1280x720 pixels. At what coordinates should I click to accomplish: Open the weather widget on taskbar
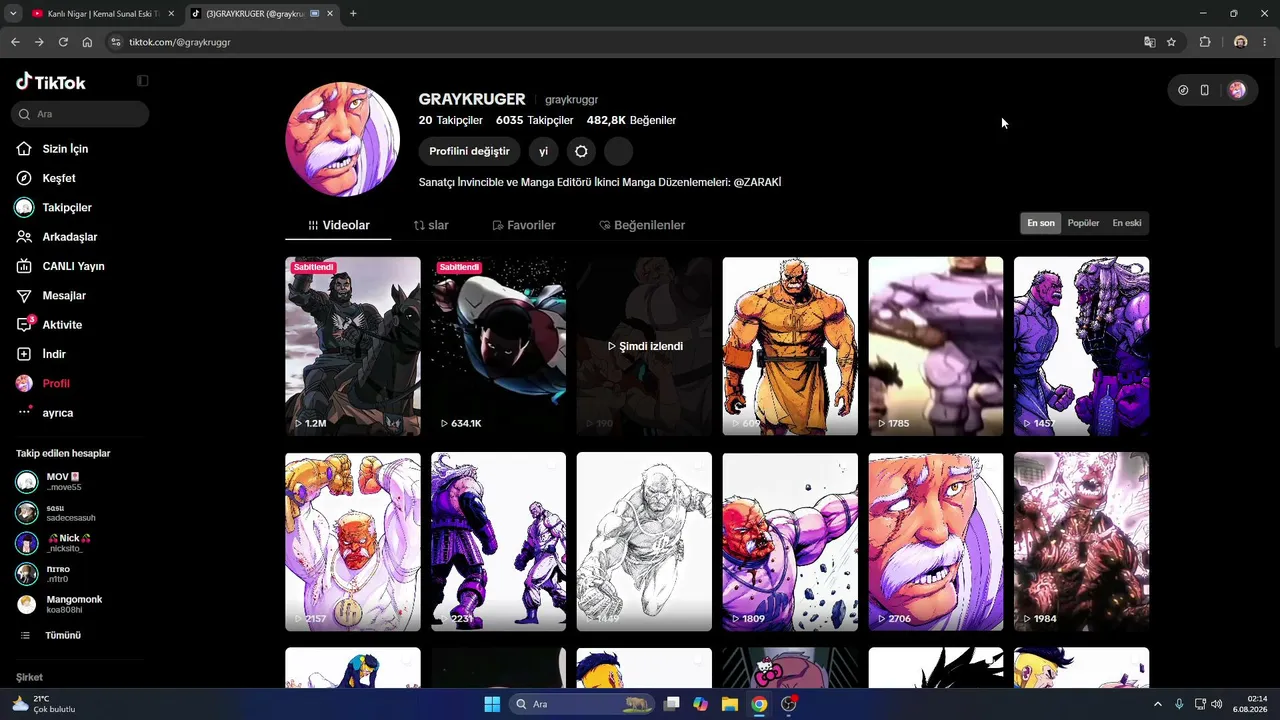click(44, 704)
